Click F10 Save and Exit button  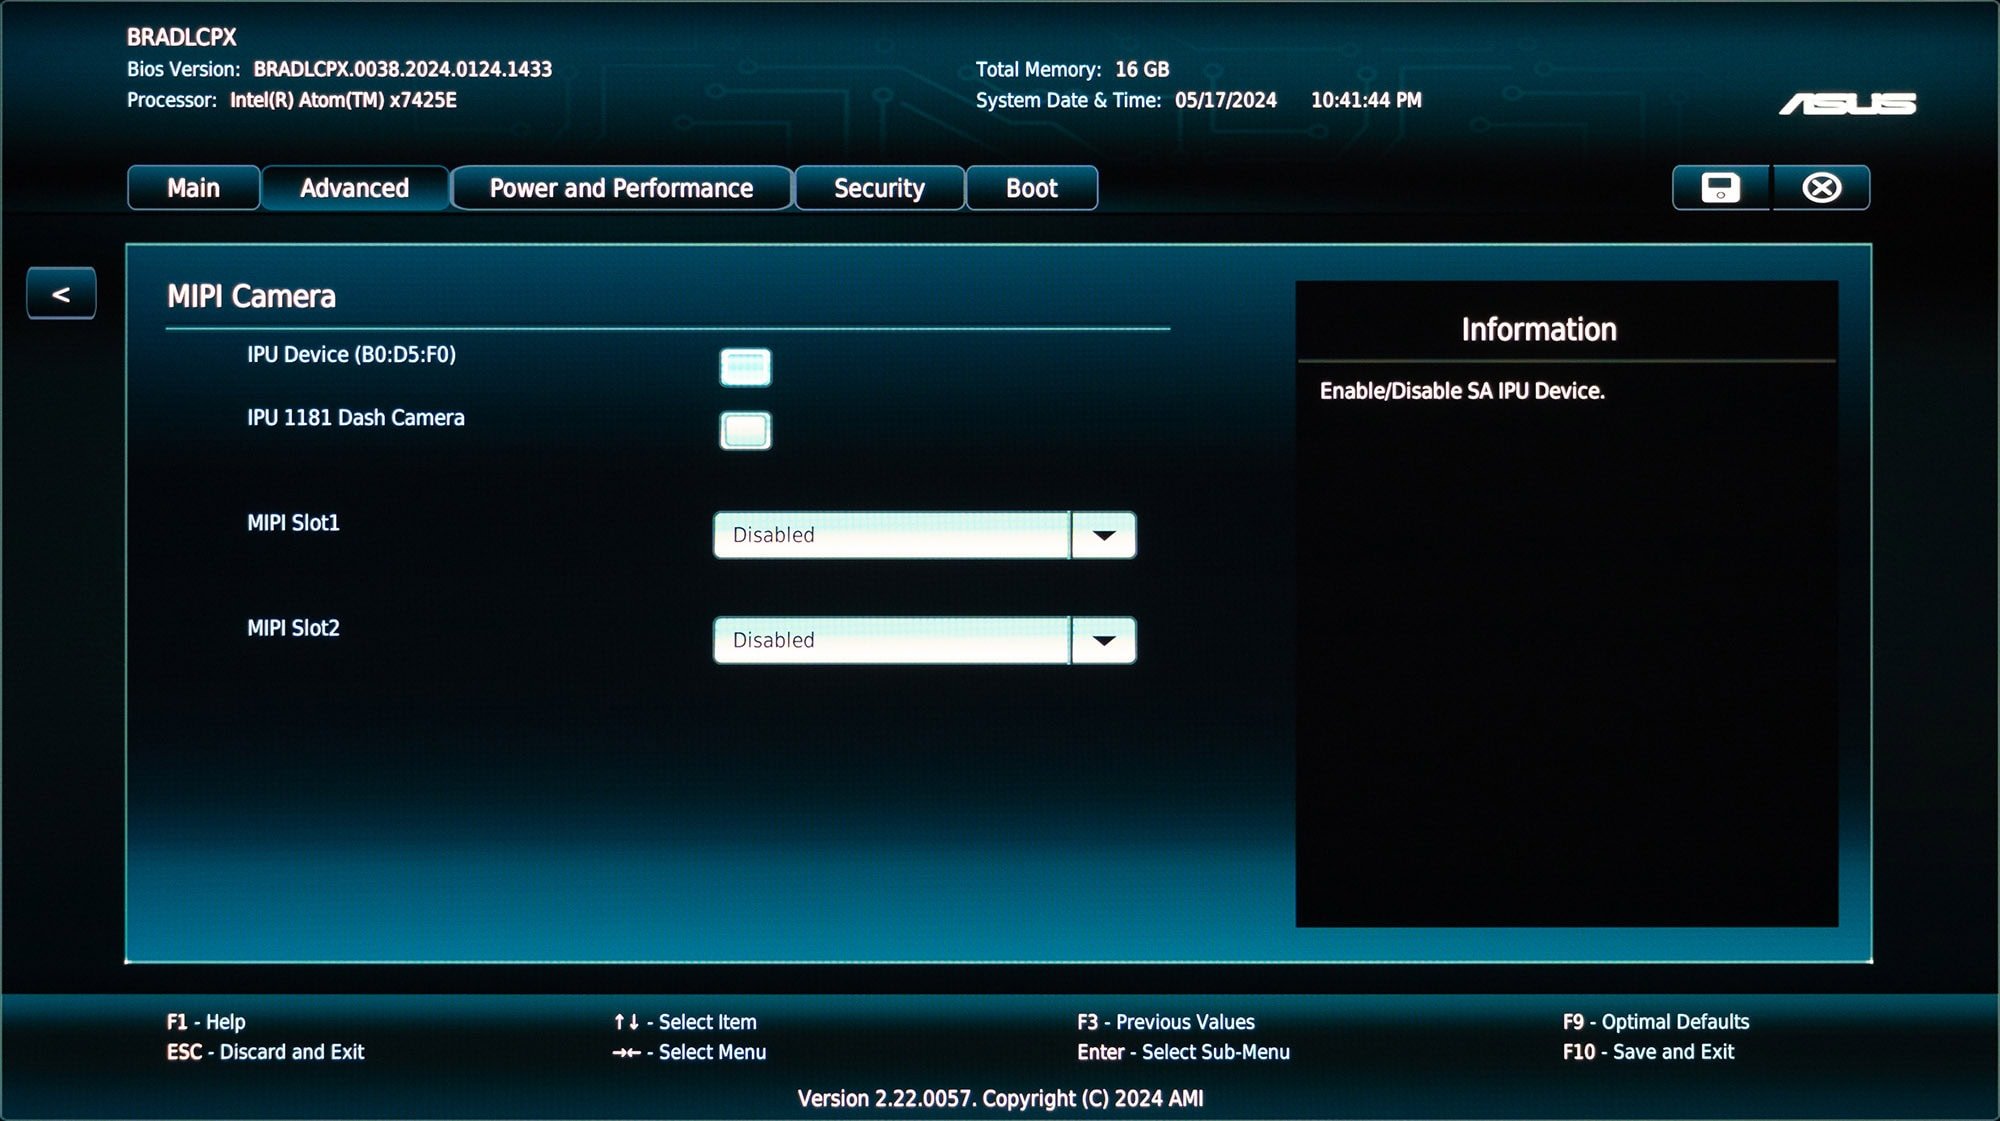[x=1648, y=1051]
